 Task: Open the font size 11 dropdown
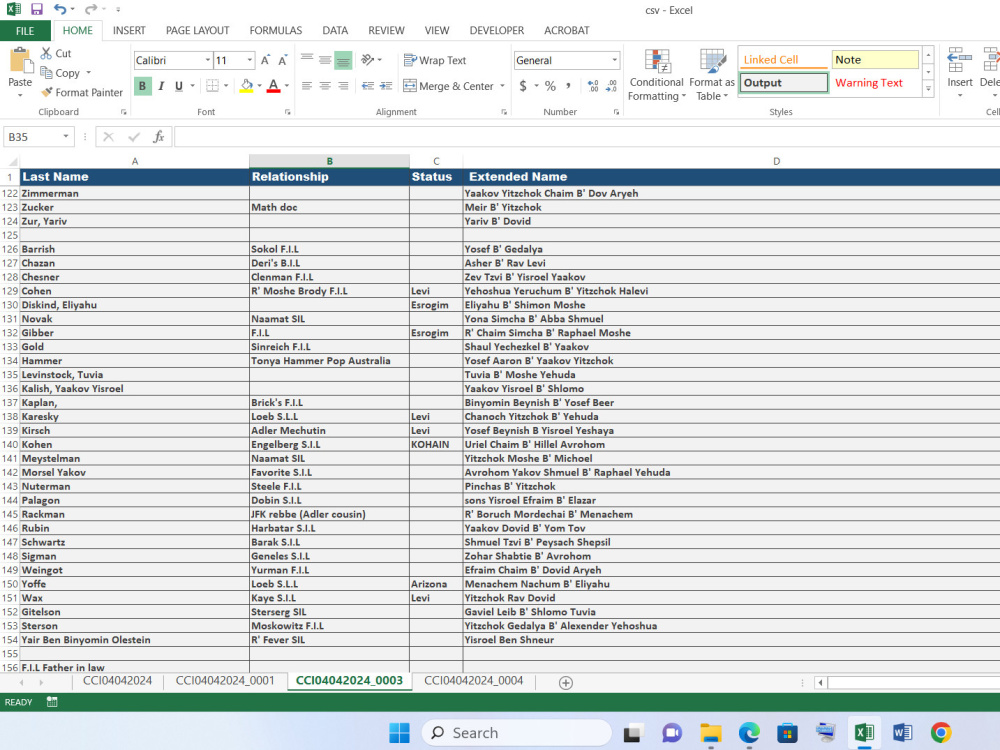click(x=250, y=60)
